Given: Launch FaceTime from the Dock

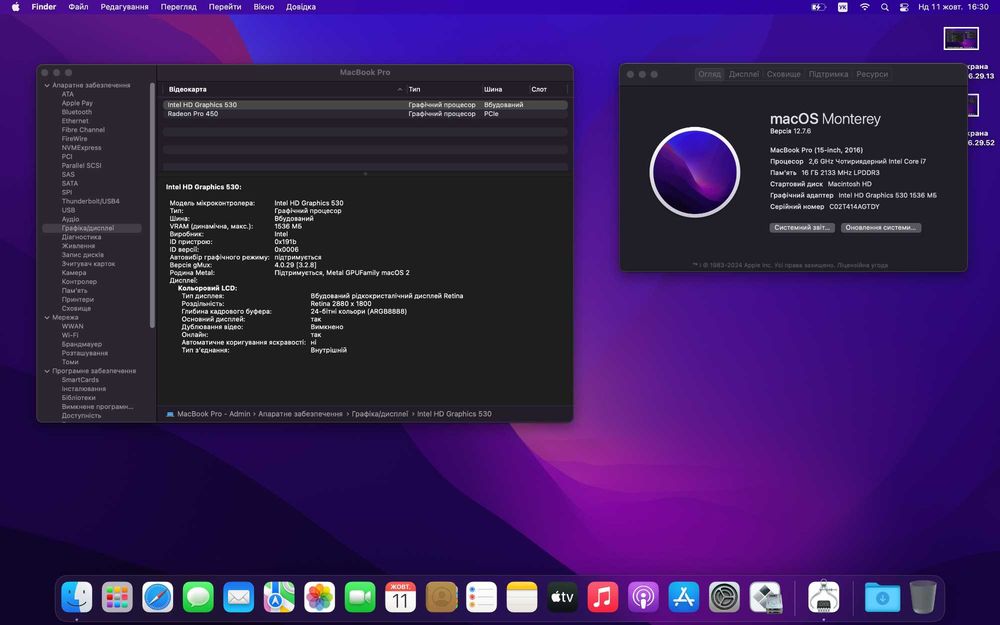Looking at the screenshot, I should coord(360,598).
